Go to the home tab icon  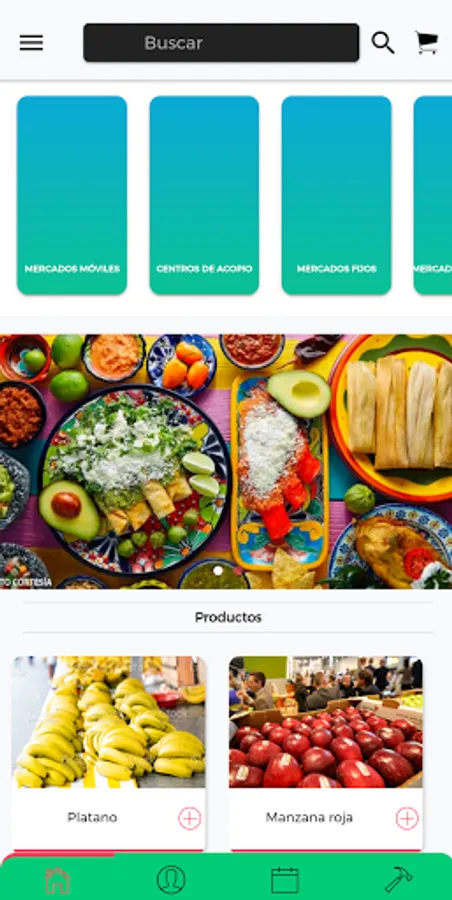(57, 880)
